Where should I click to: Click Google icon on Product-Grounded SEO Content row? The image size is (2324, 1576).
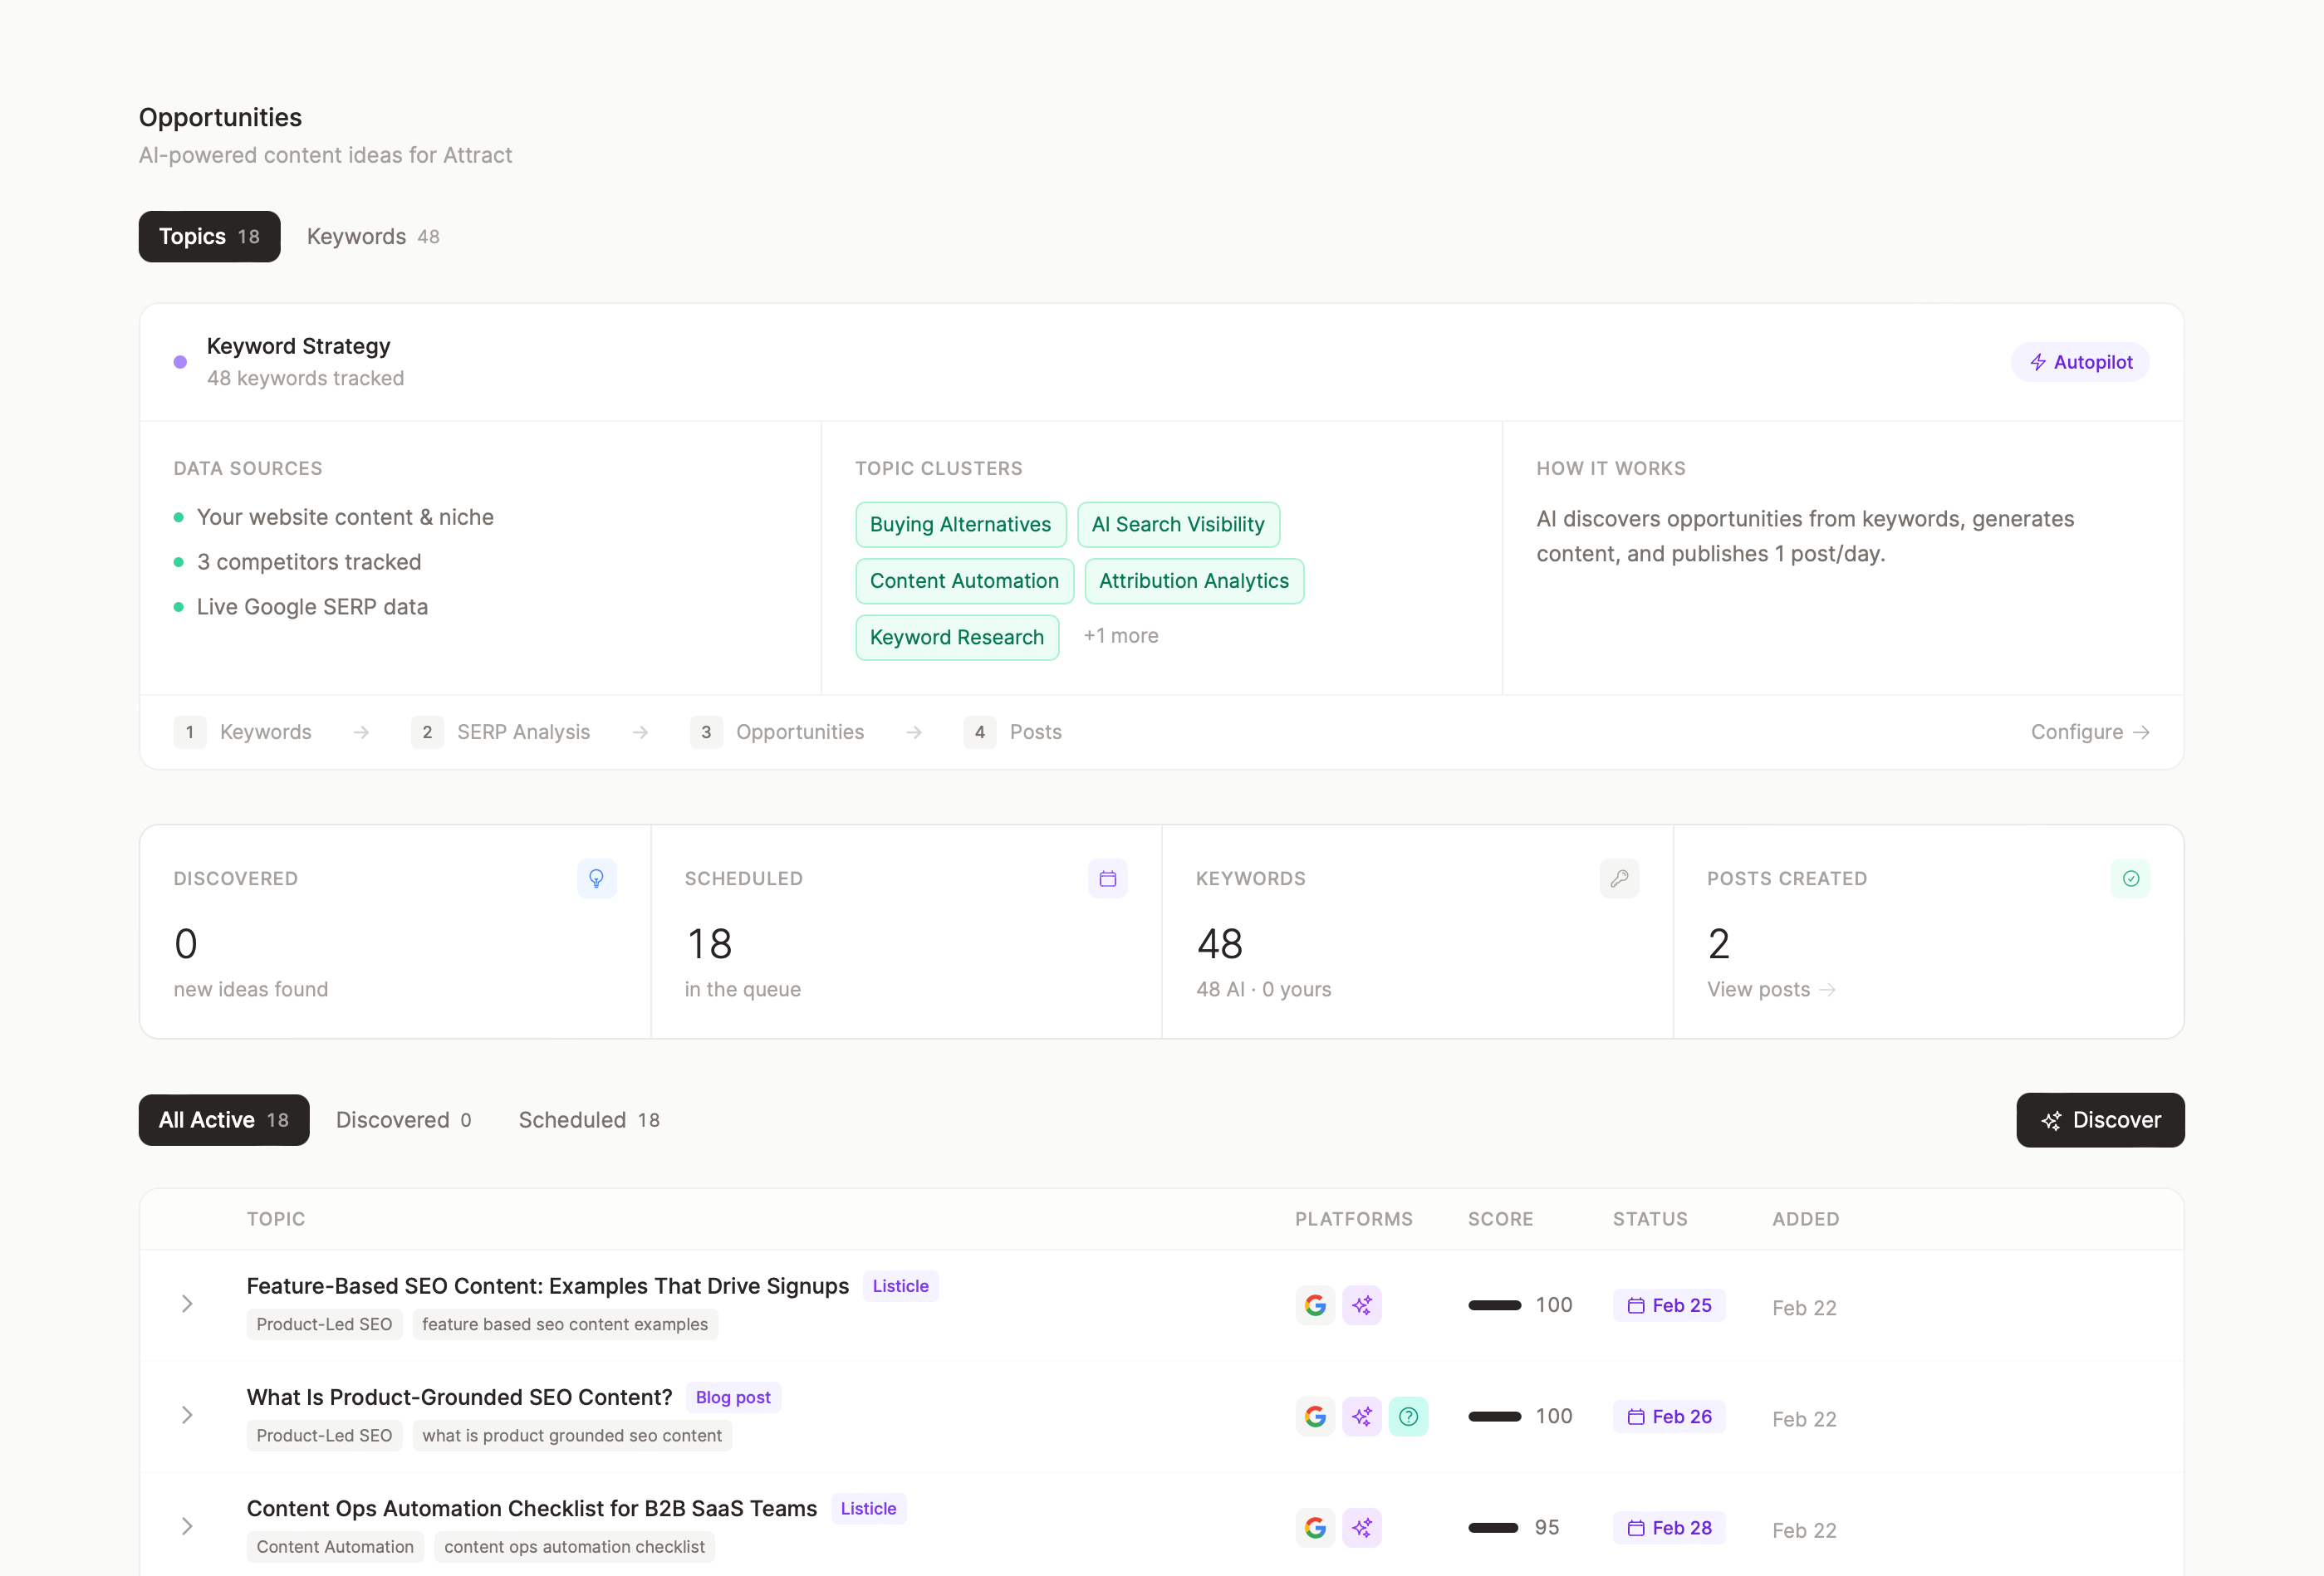click(1315, 1416)
